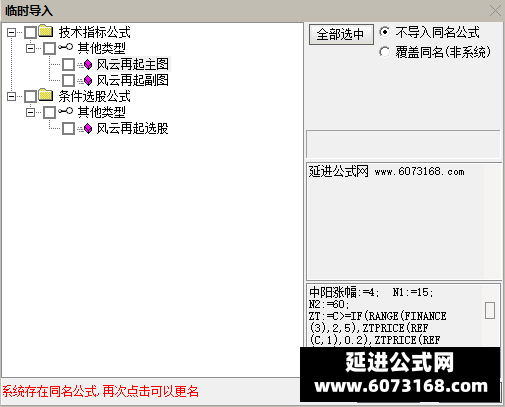Collapse the 技术指标公式 tree node
The image size is (505, 407).
(x=12, y=32)
